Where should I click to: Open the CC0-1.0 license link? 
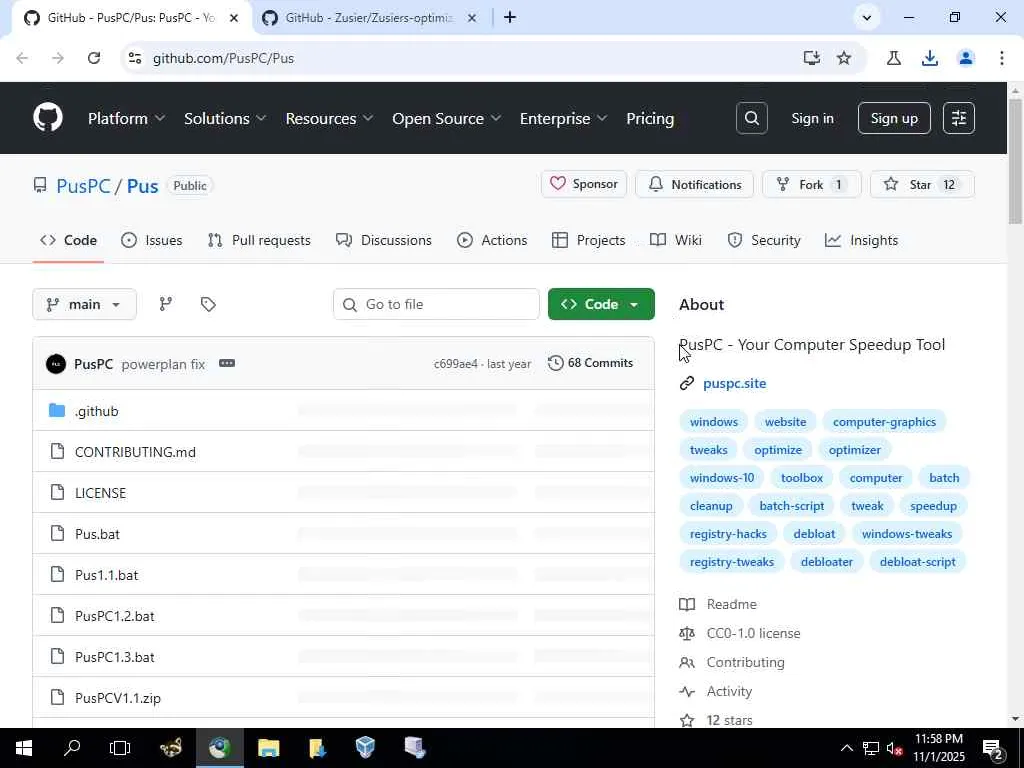753,633
